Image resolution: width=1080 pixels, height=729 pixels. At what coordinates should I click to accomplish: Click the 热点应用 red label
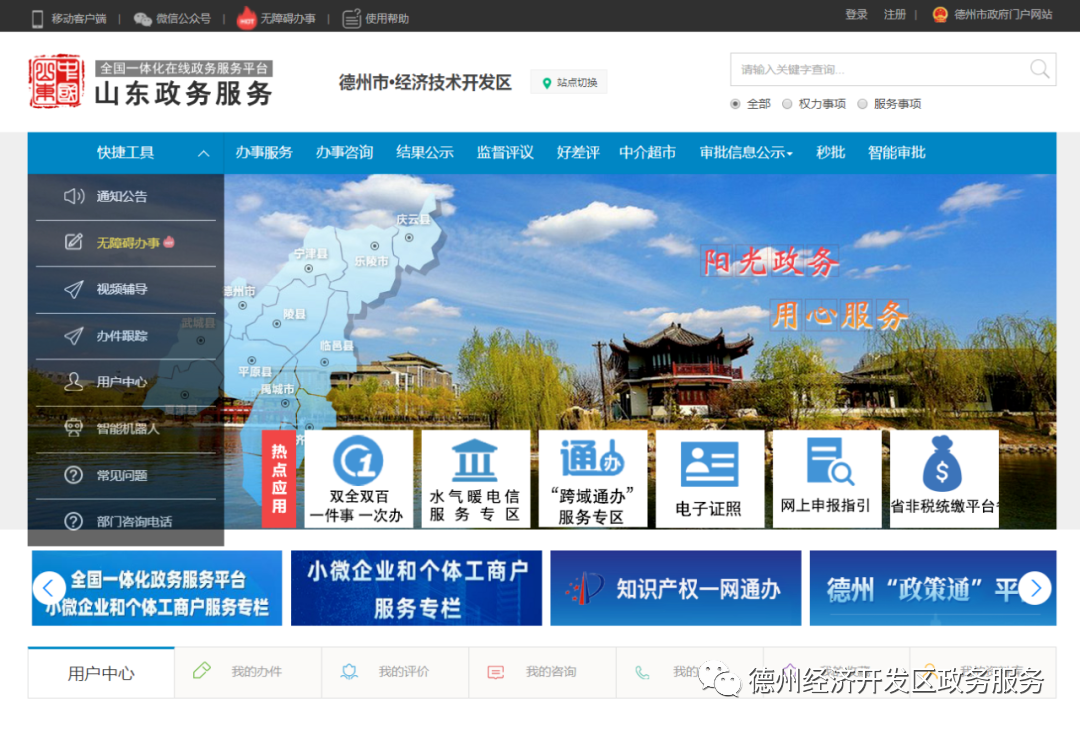coord(279,479)
